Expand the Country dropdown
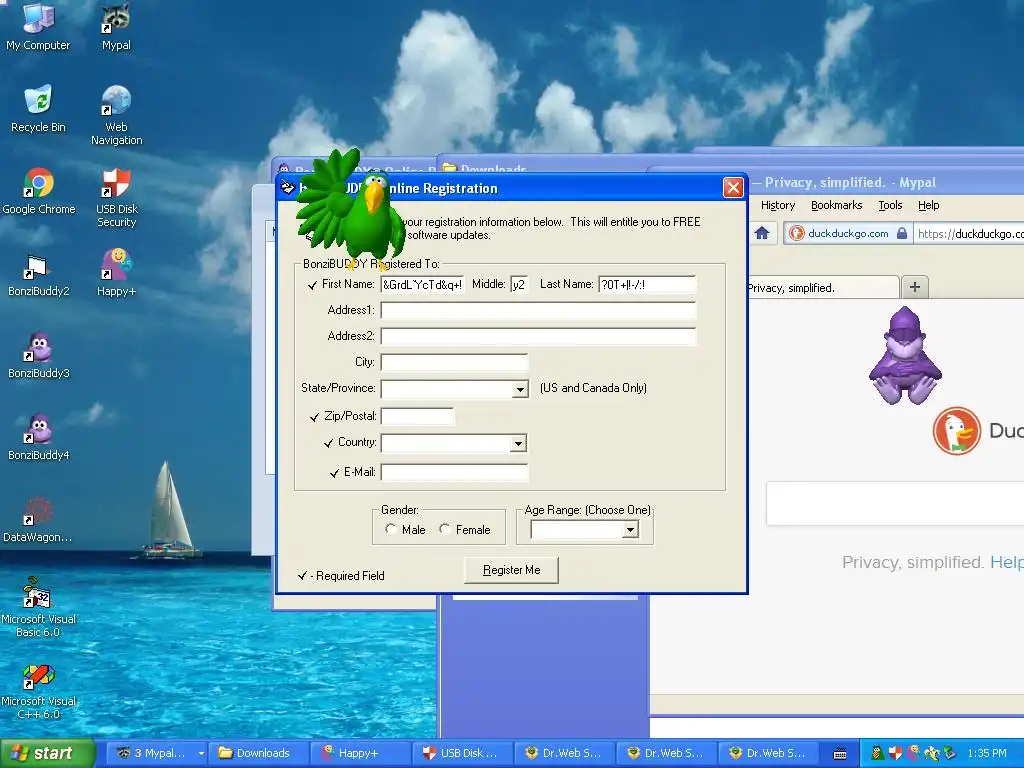 518,443
